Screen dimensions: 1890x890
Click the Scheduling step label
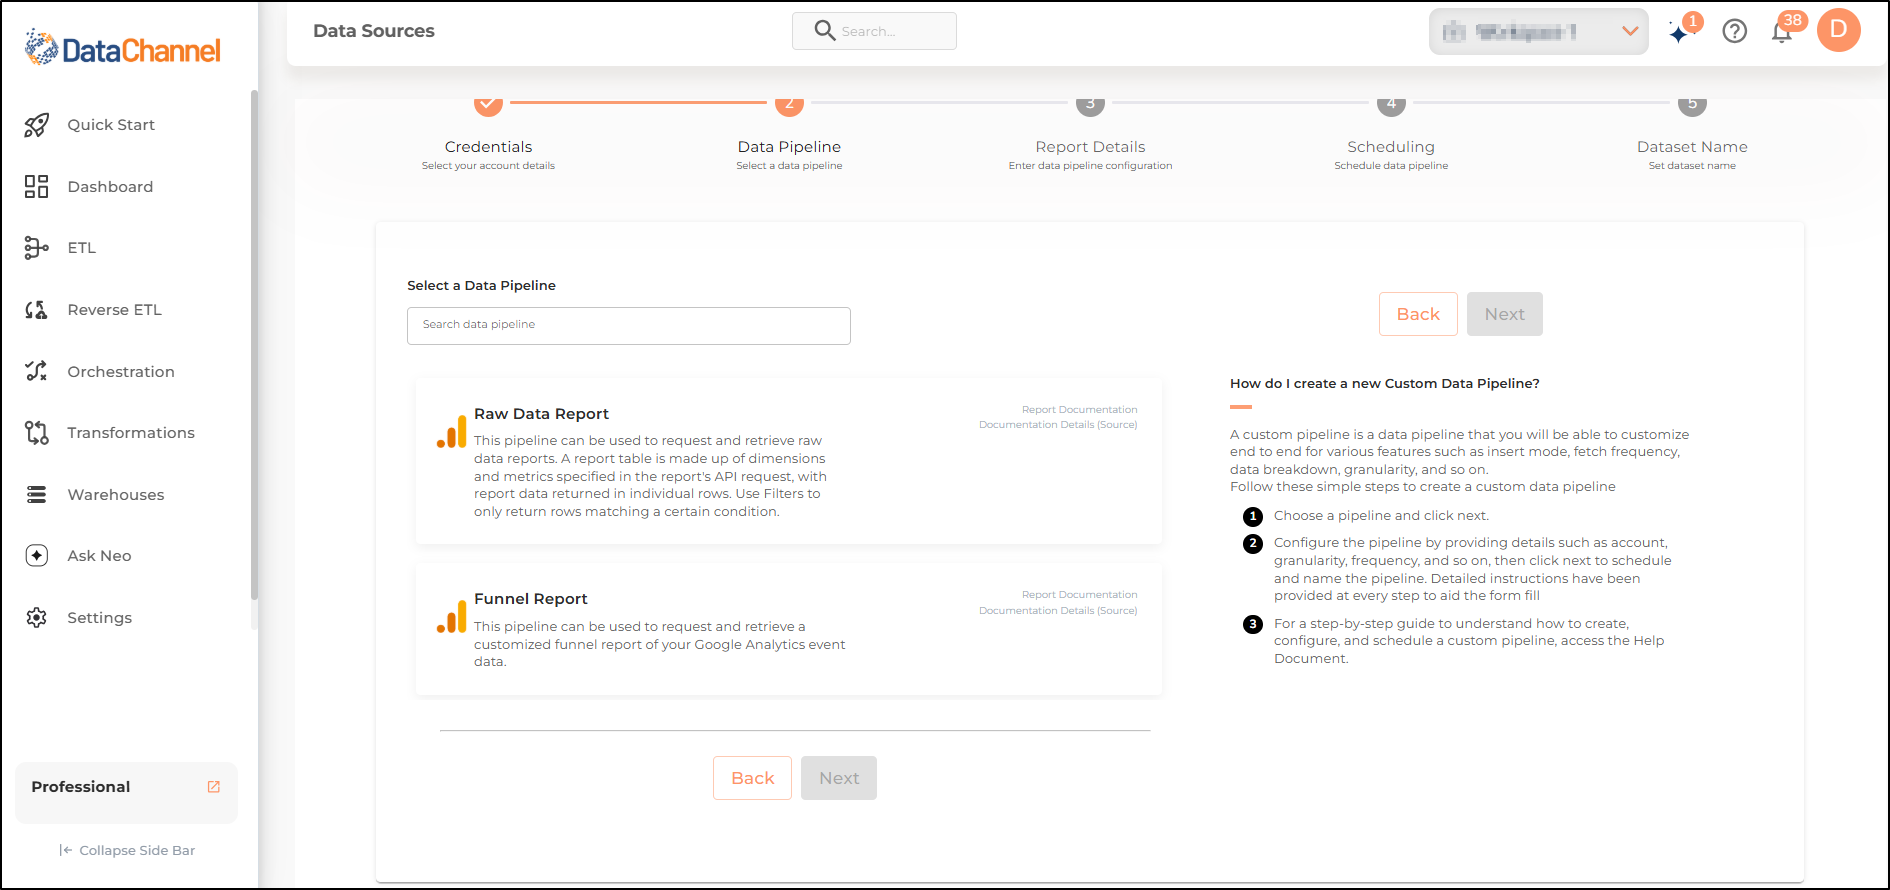(1391, 147)
